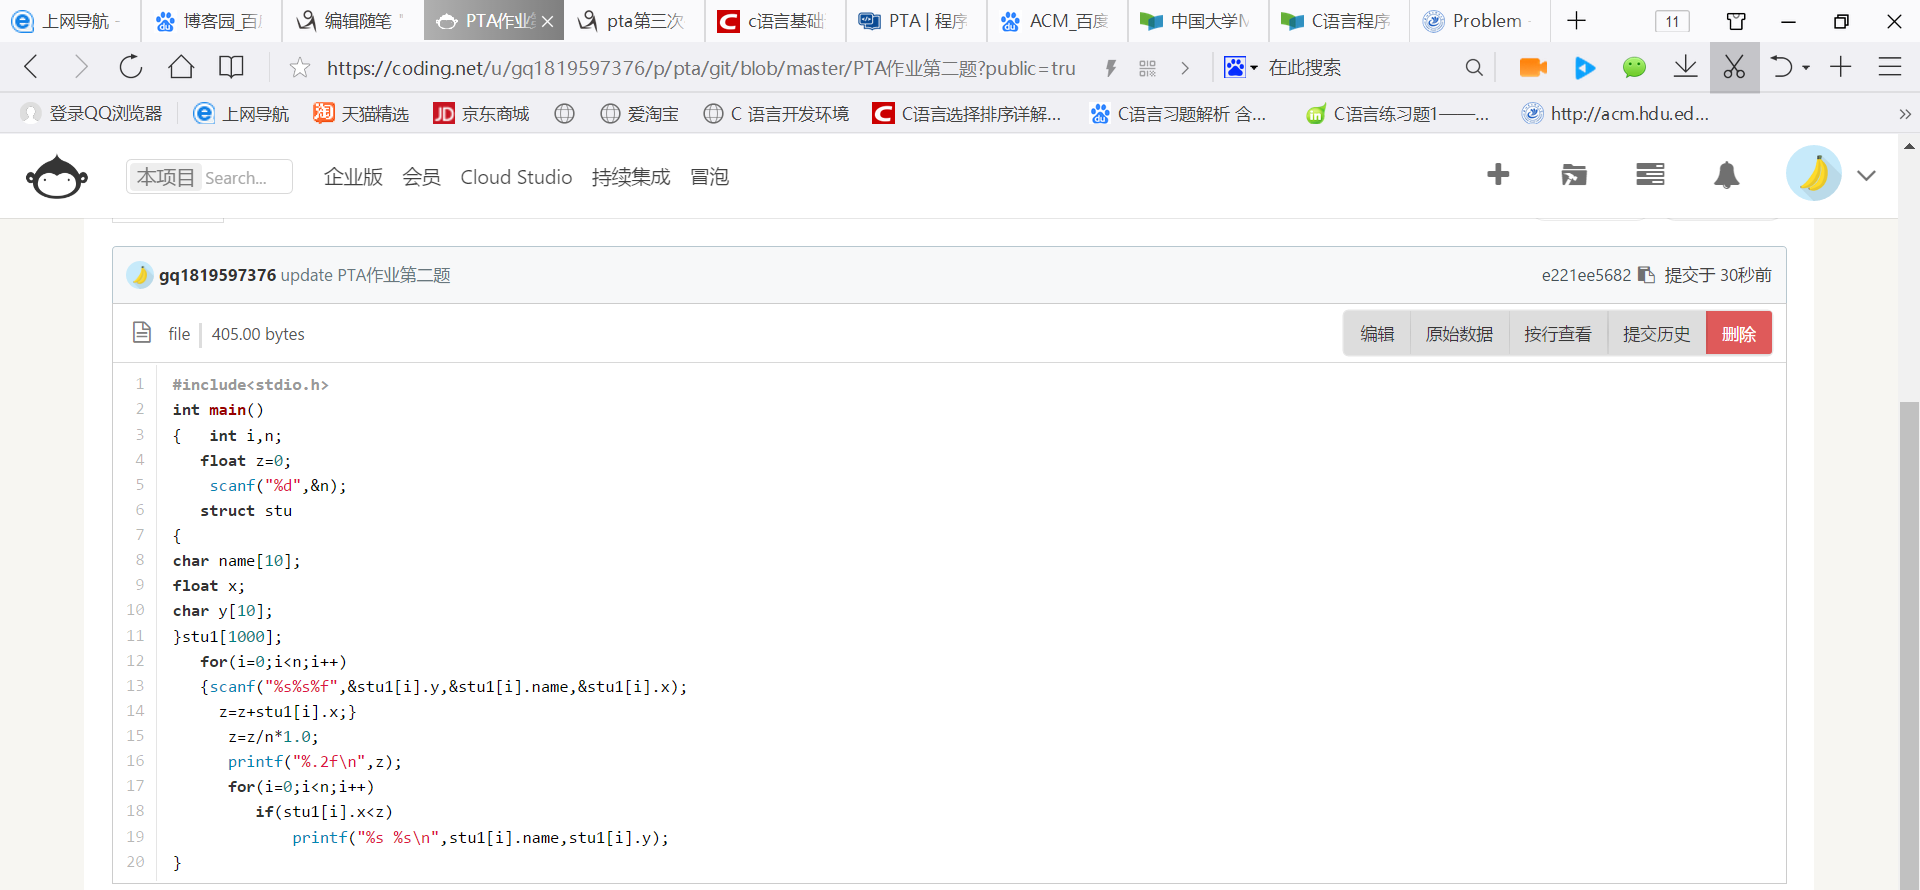Image resolution: width=1920 pixels, height=890 pixels.
Task: Open the orange video camera toolbar icon
Action: (1533, 67)
